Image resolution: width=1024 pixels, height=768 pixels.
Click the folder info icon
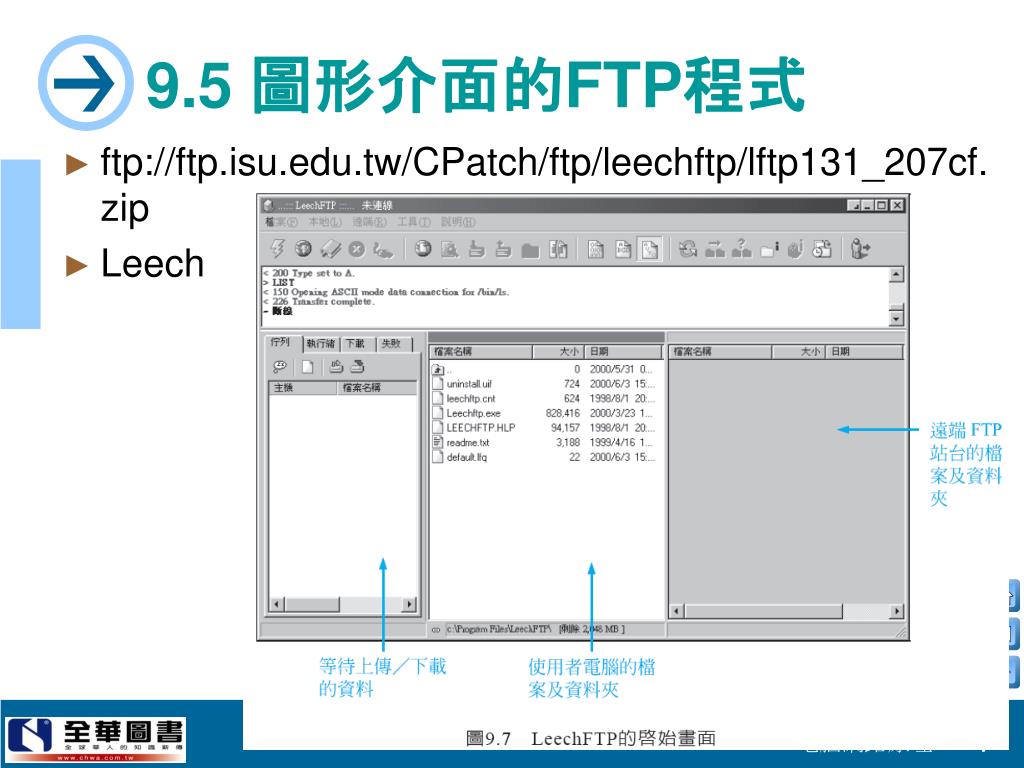pos(769,249)
